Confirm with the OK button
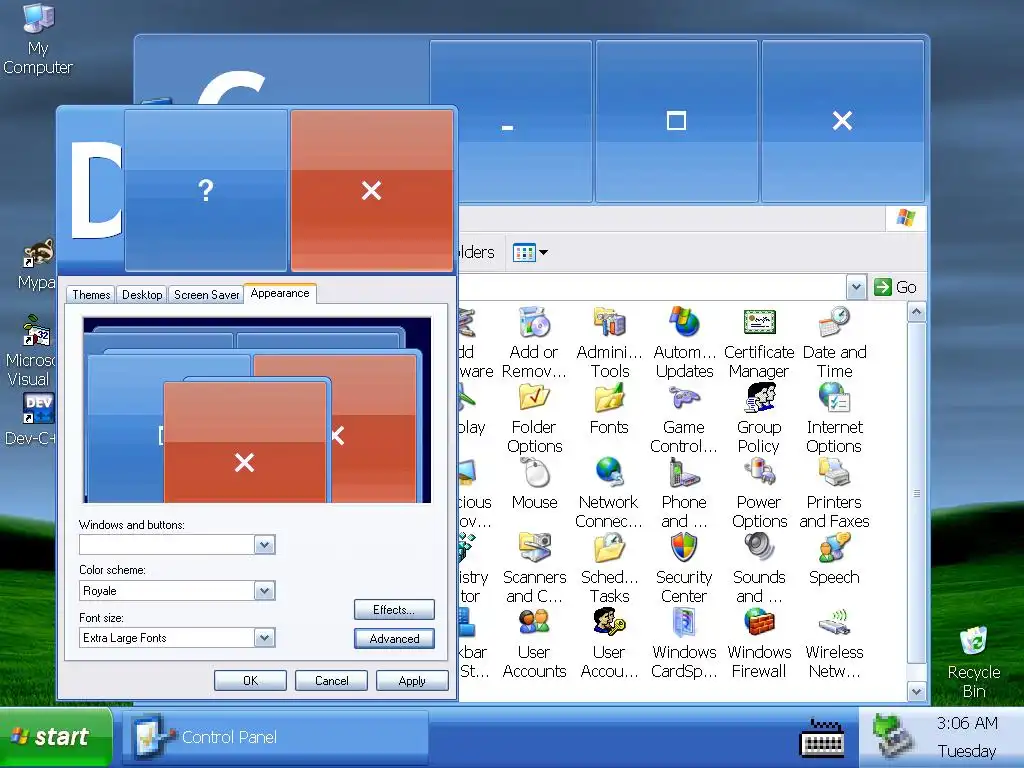Screen dimensions: 1024x768 coord(250,680)
